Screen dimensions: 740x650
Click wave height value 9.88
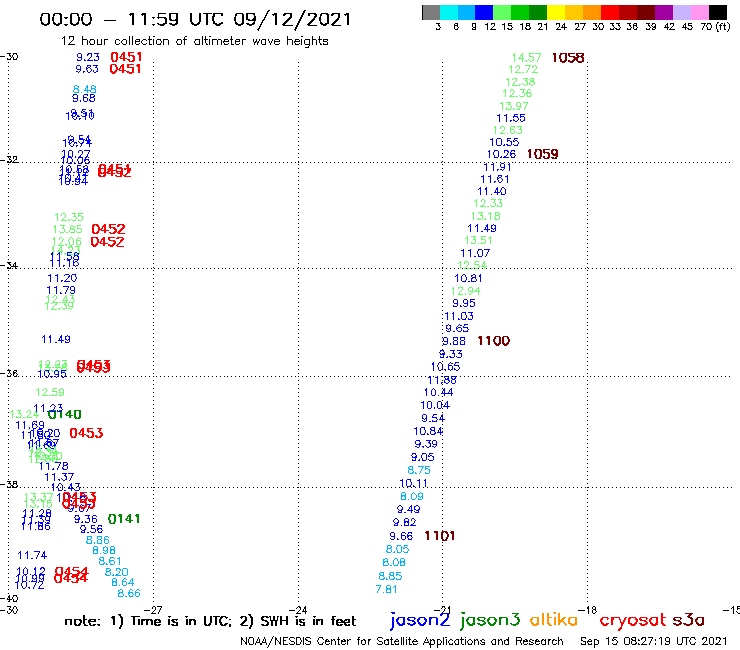(454, 341)
